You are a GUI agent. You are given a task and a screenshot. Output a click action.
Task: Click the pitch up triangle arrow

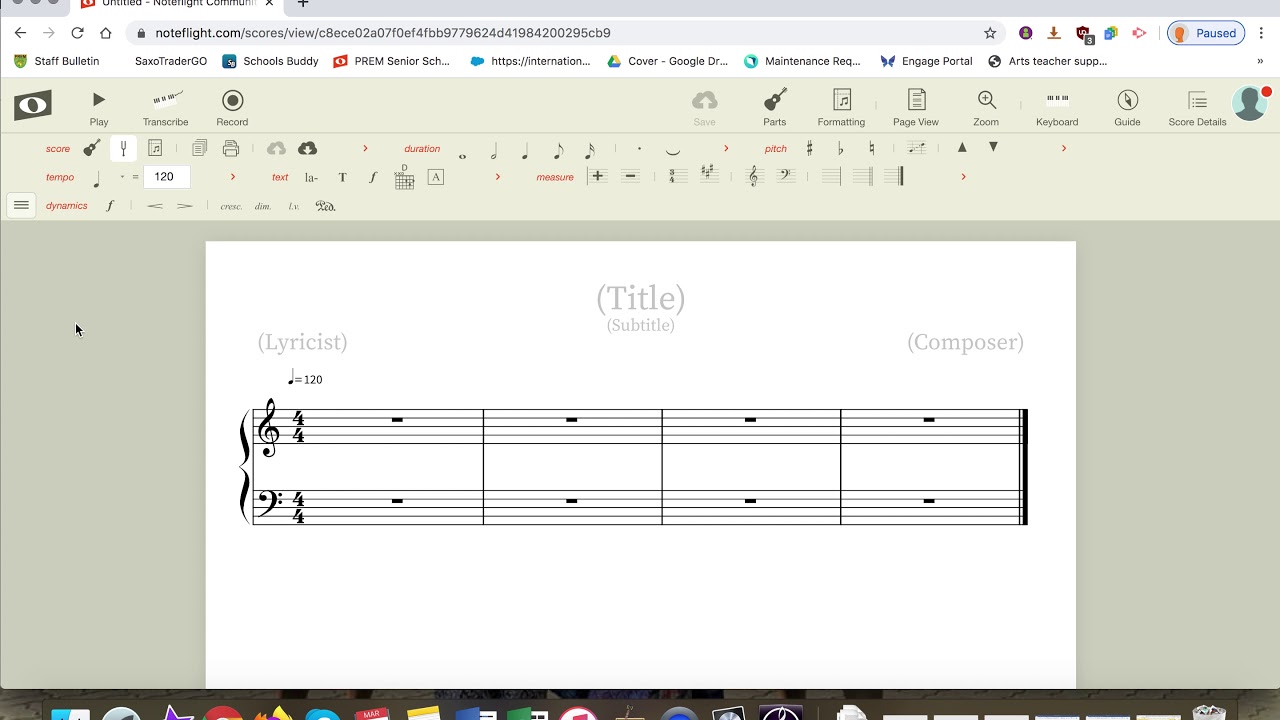(962, 147)
